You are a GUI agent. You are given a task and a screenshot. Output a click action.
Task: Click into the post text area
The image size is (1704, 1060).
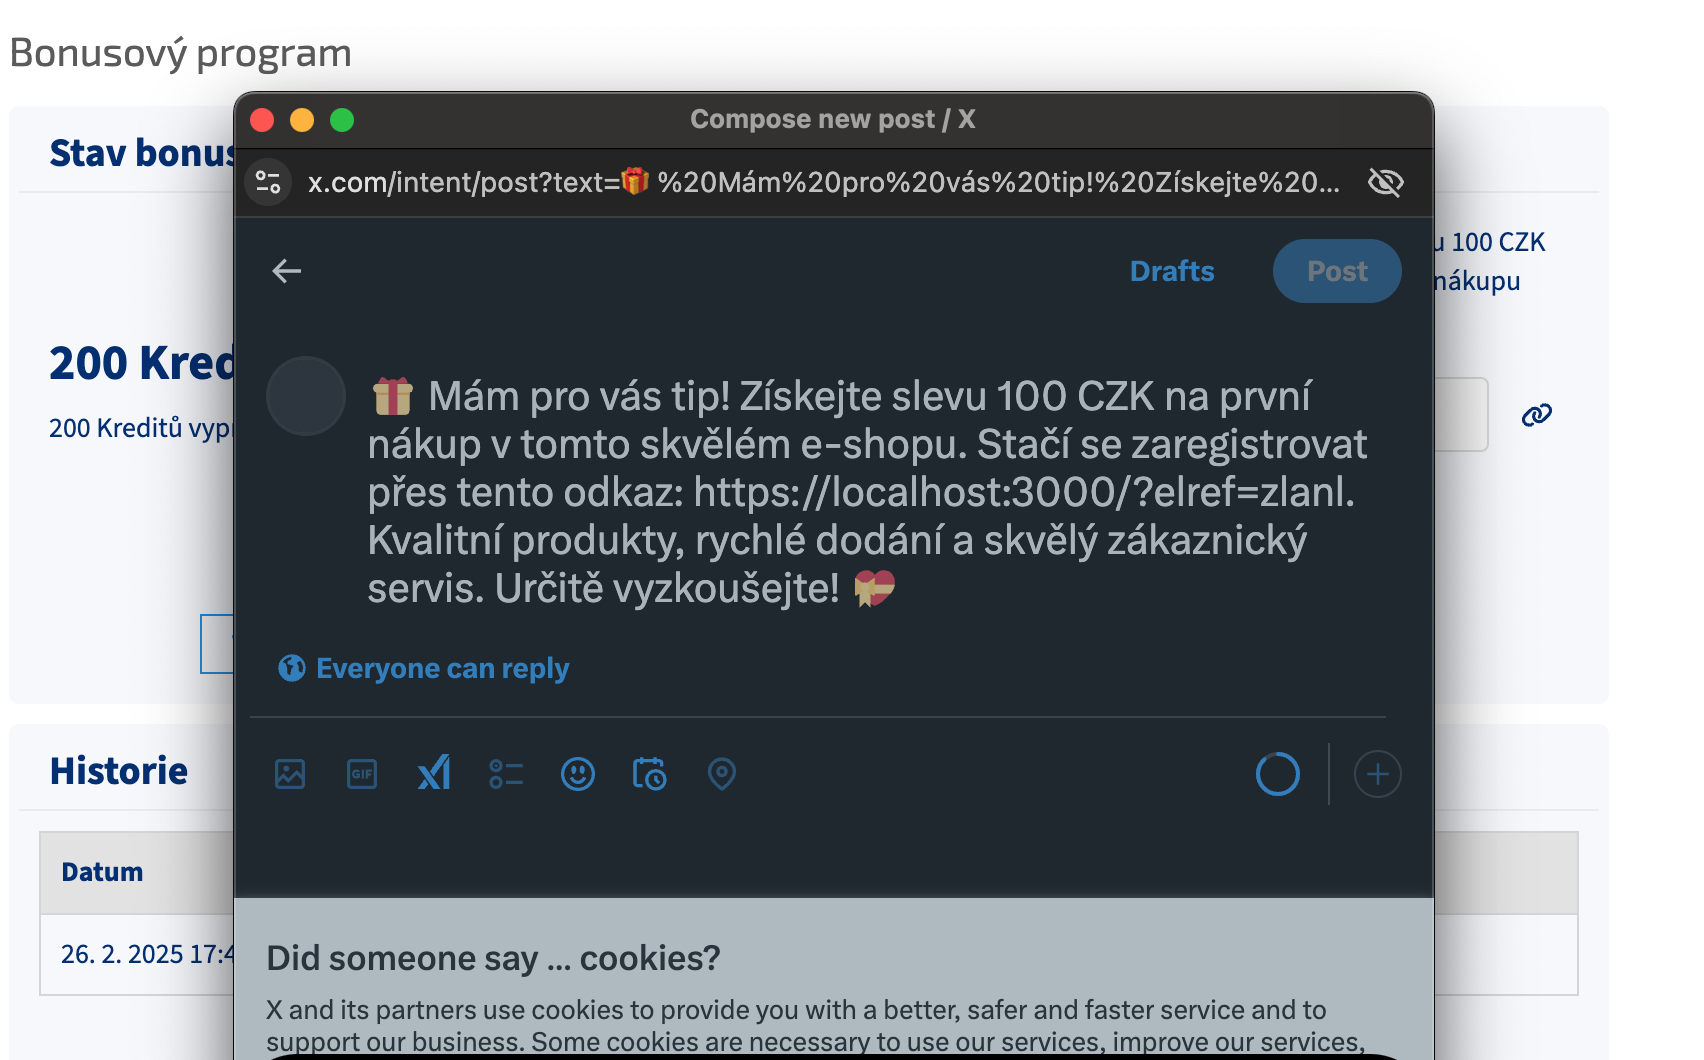pyautogui.click(x=866, y=492)
